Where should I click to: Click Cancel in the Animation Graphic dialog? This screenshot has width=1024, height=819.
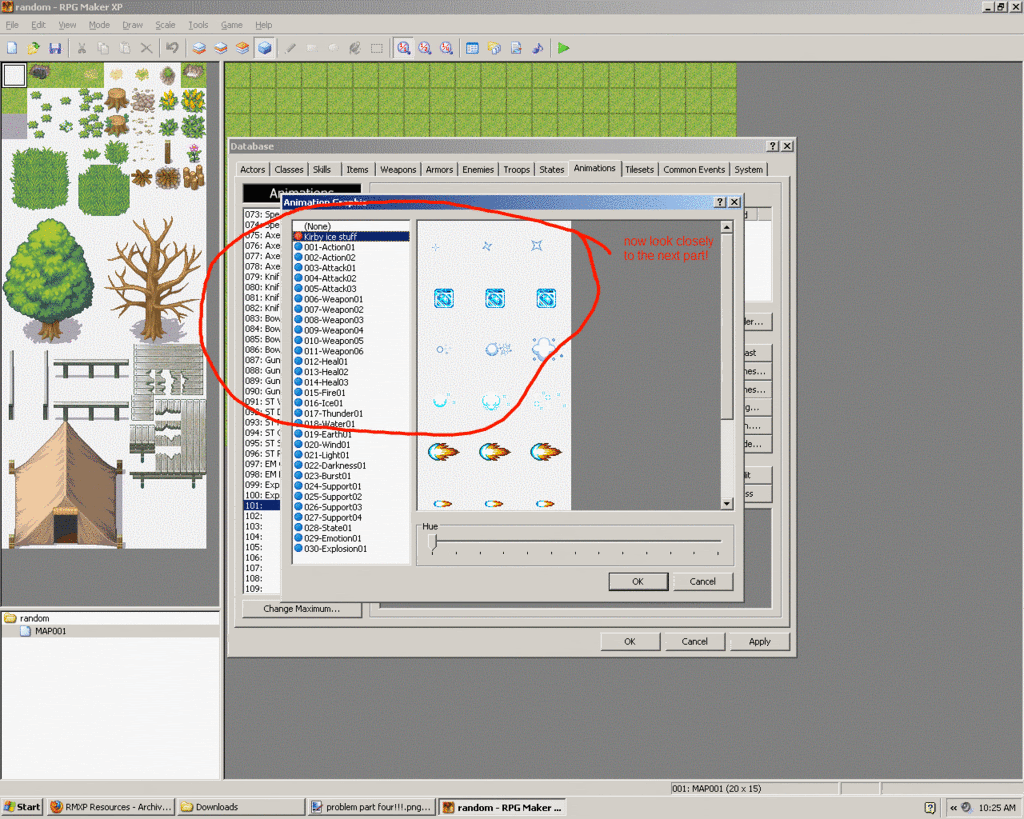(703, 581)
